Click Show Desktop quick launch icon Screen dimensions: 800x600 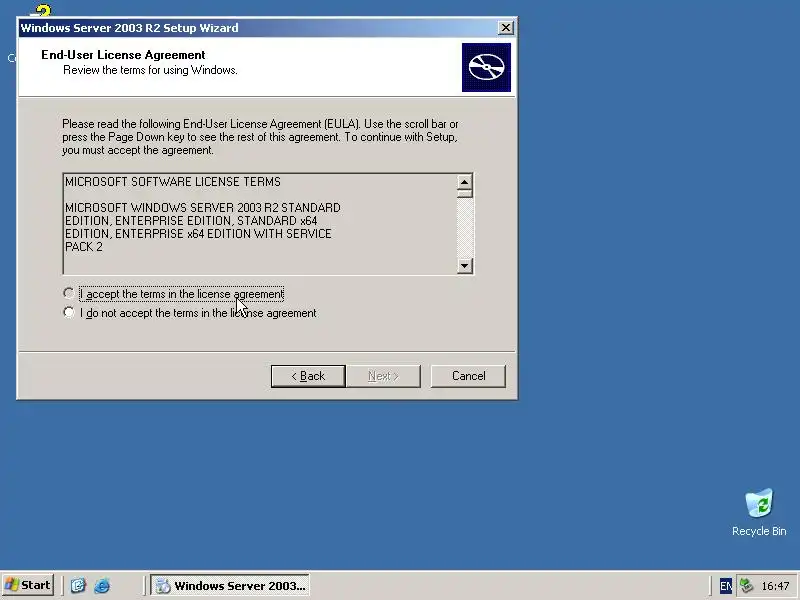click(x=78, y=585)
